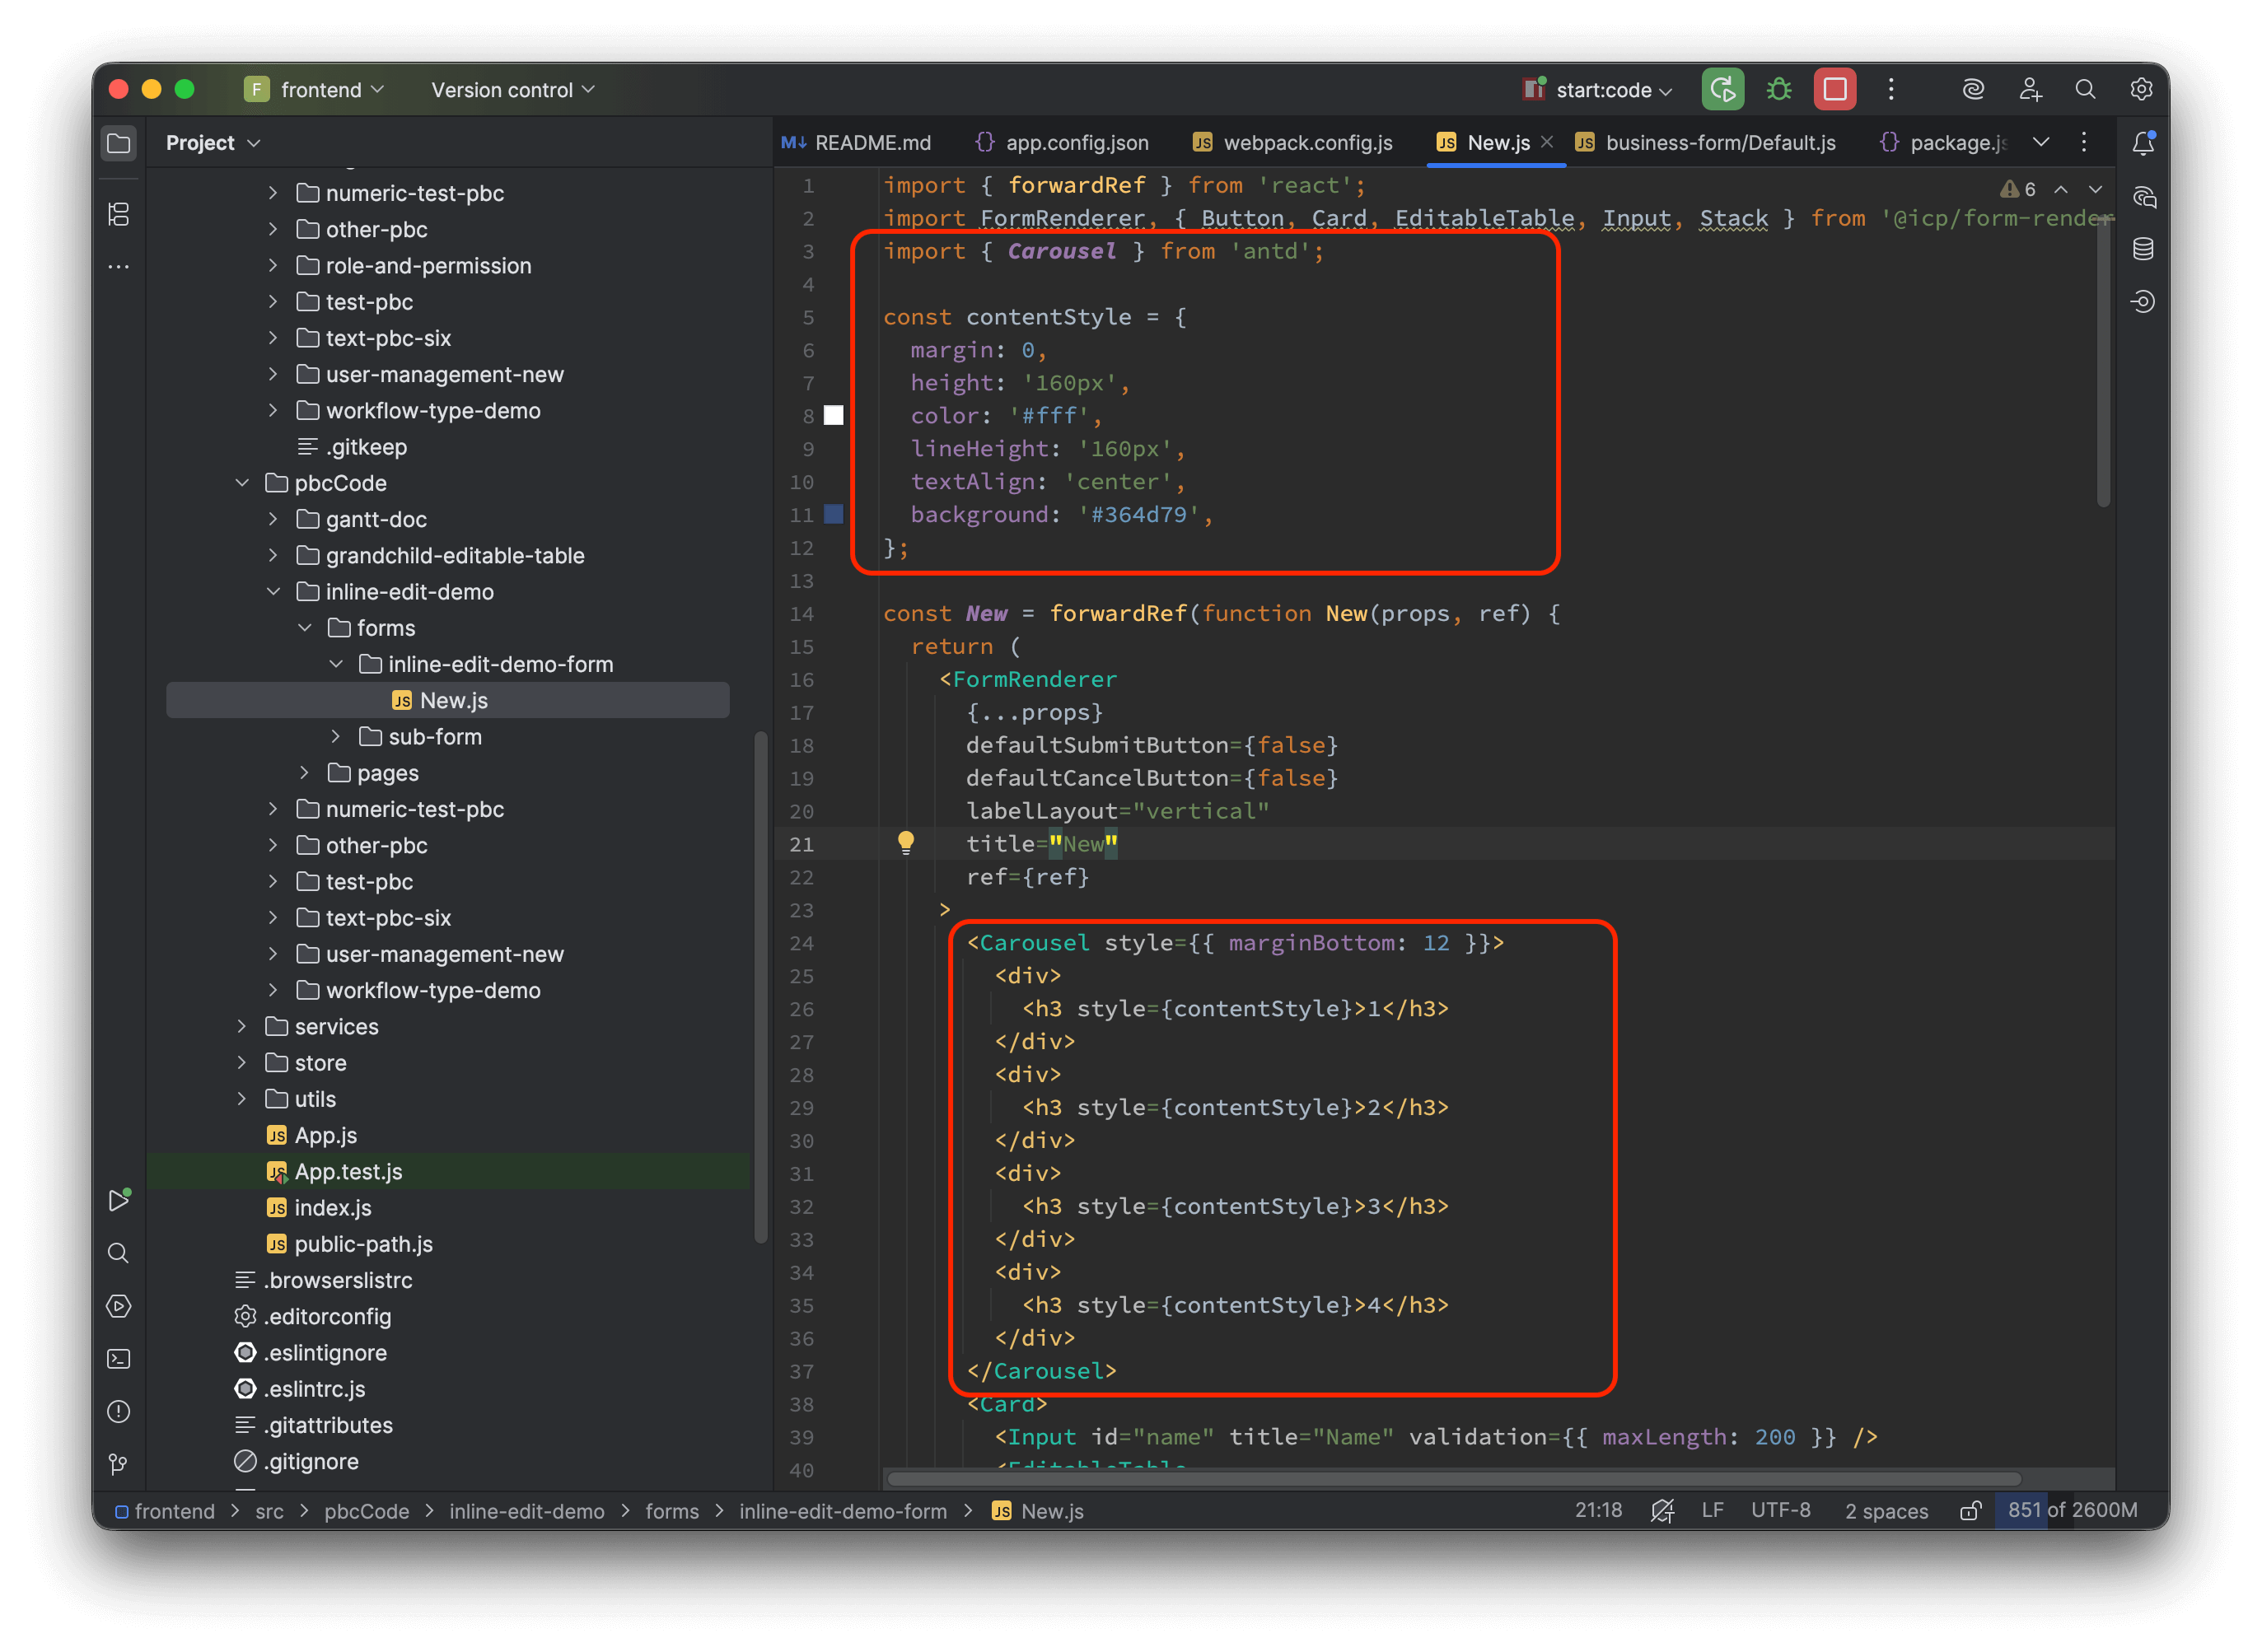This screenshot has height=1652, width=2262.
Task: Switch to the app.config.json tab
Action: (1063, 143)
